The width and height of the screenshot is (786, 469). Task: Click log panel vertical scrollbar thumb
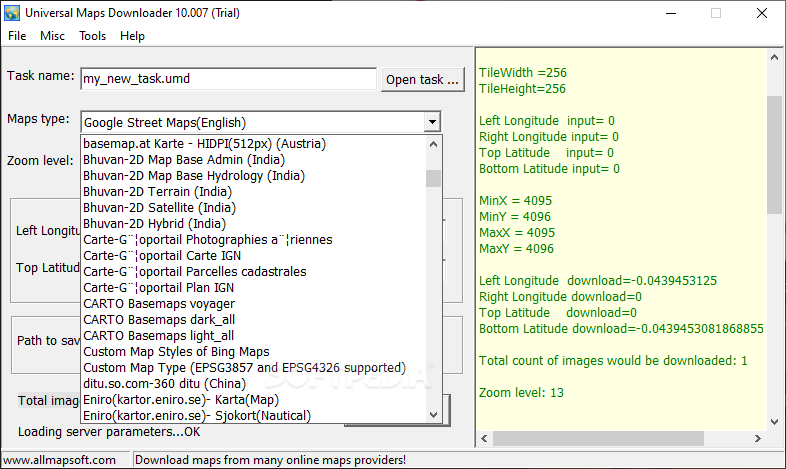point(774,155)
